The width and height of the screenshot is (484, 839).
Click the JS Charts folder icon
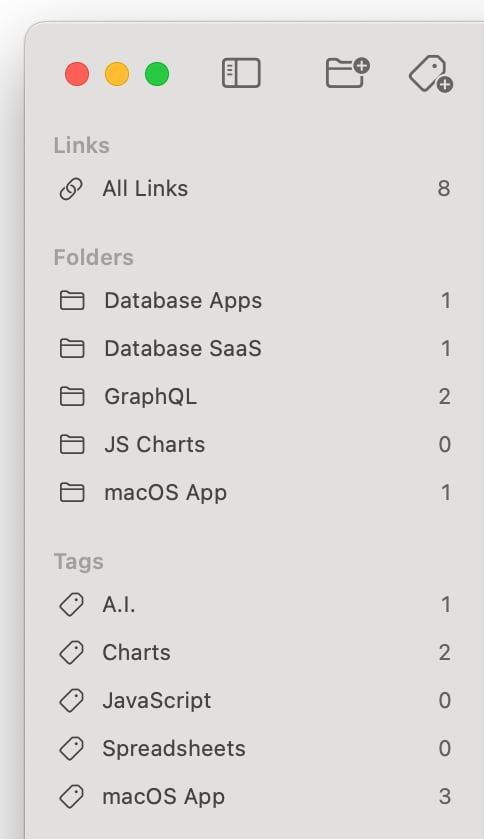pos(72,445)
